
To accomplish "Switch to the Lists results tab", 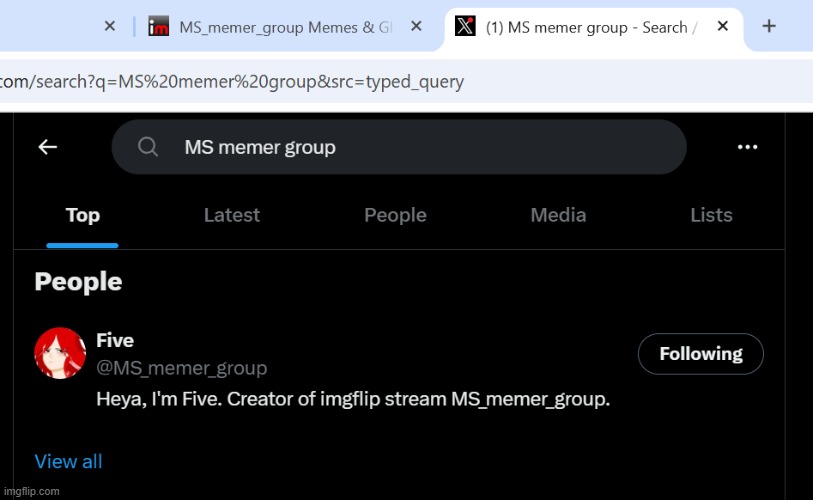I will point(711,215).
